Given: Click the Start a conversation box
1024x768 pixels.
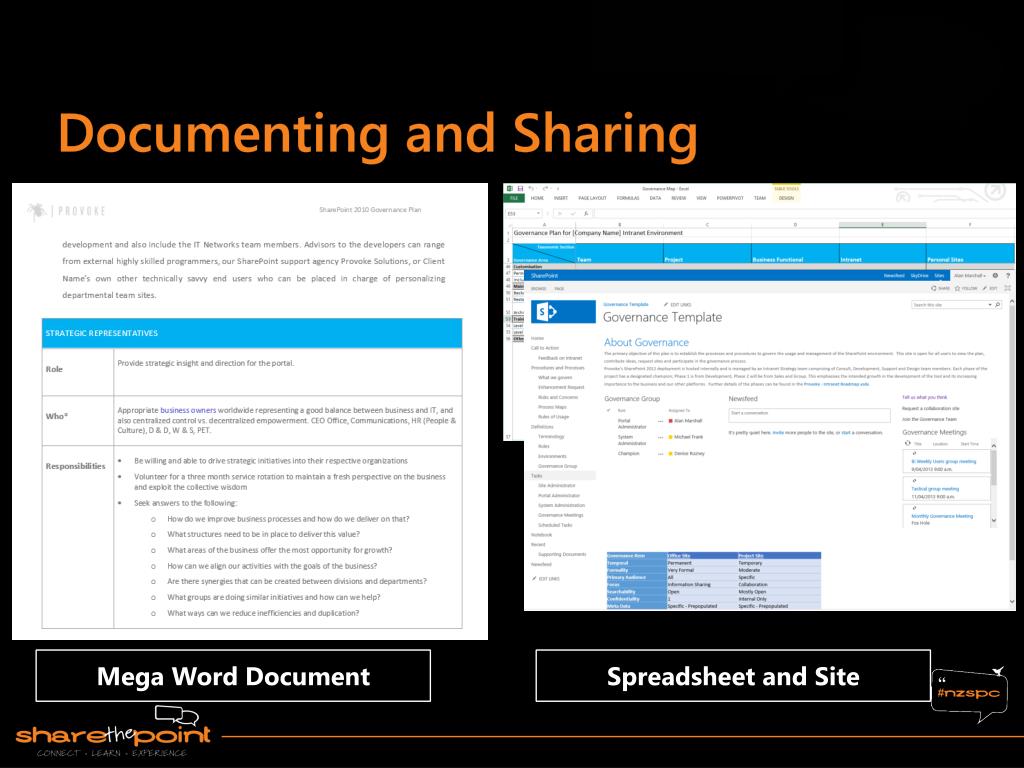Looking at the screenshot, I should [x=809, y=415].
